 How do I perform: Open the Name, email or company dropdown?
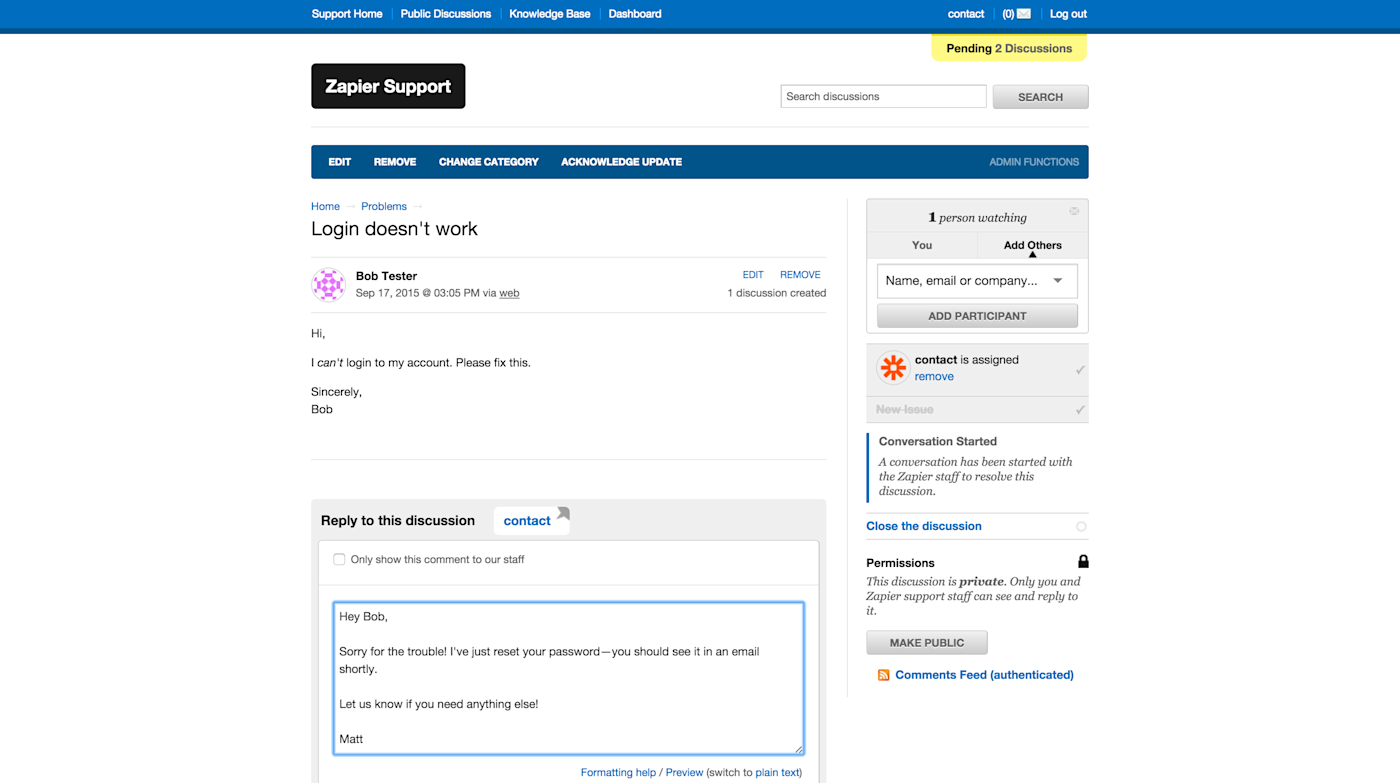977,281
